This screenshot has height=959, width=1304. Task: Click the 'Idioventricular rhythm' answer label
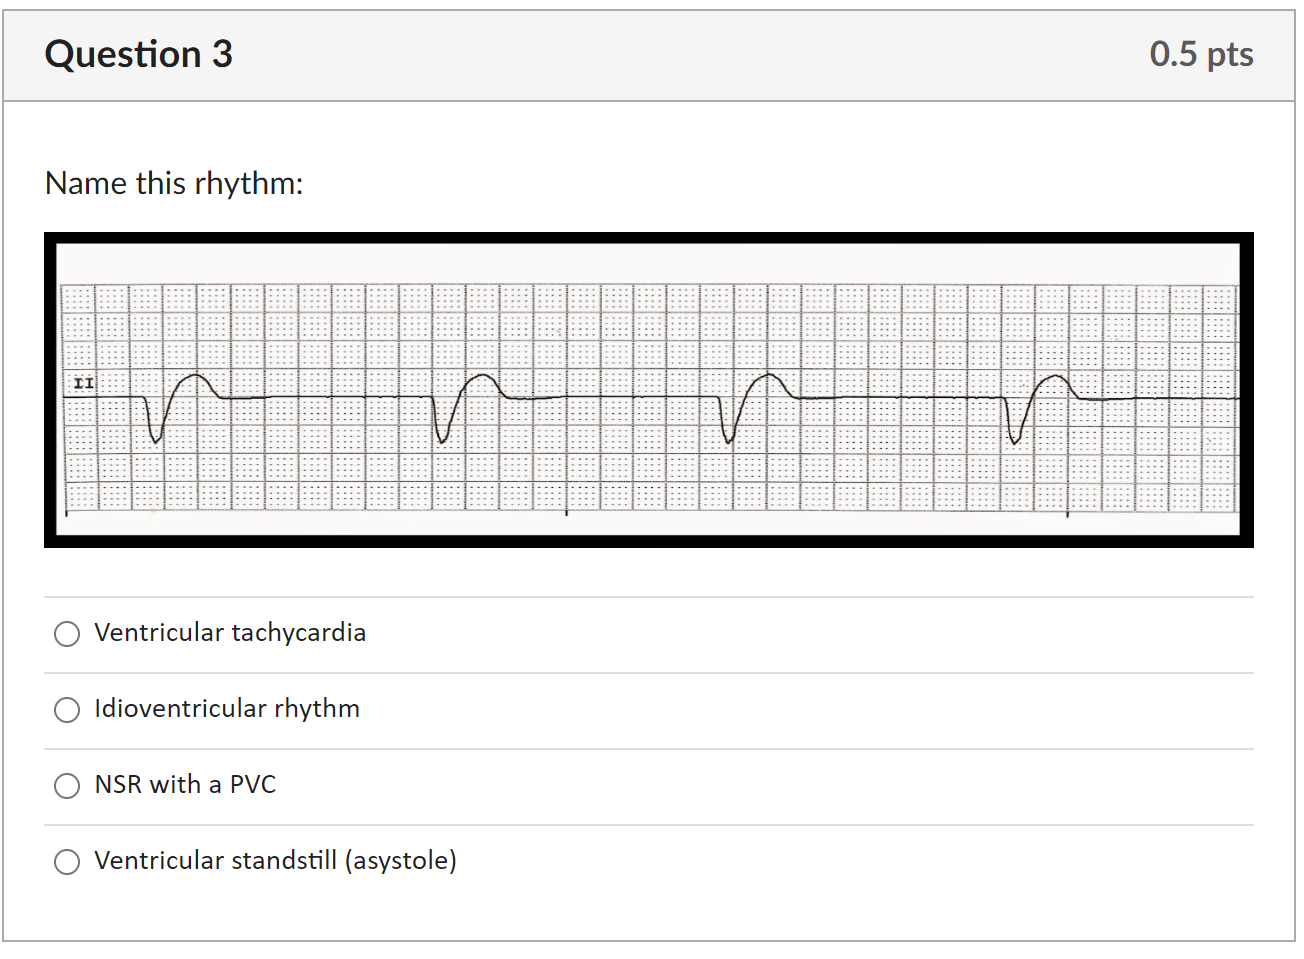(227, 709)
